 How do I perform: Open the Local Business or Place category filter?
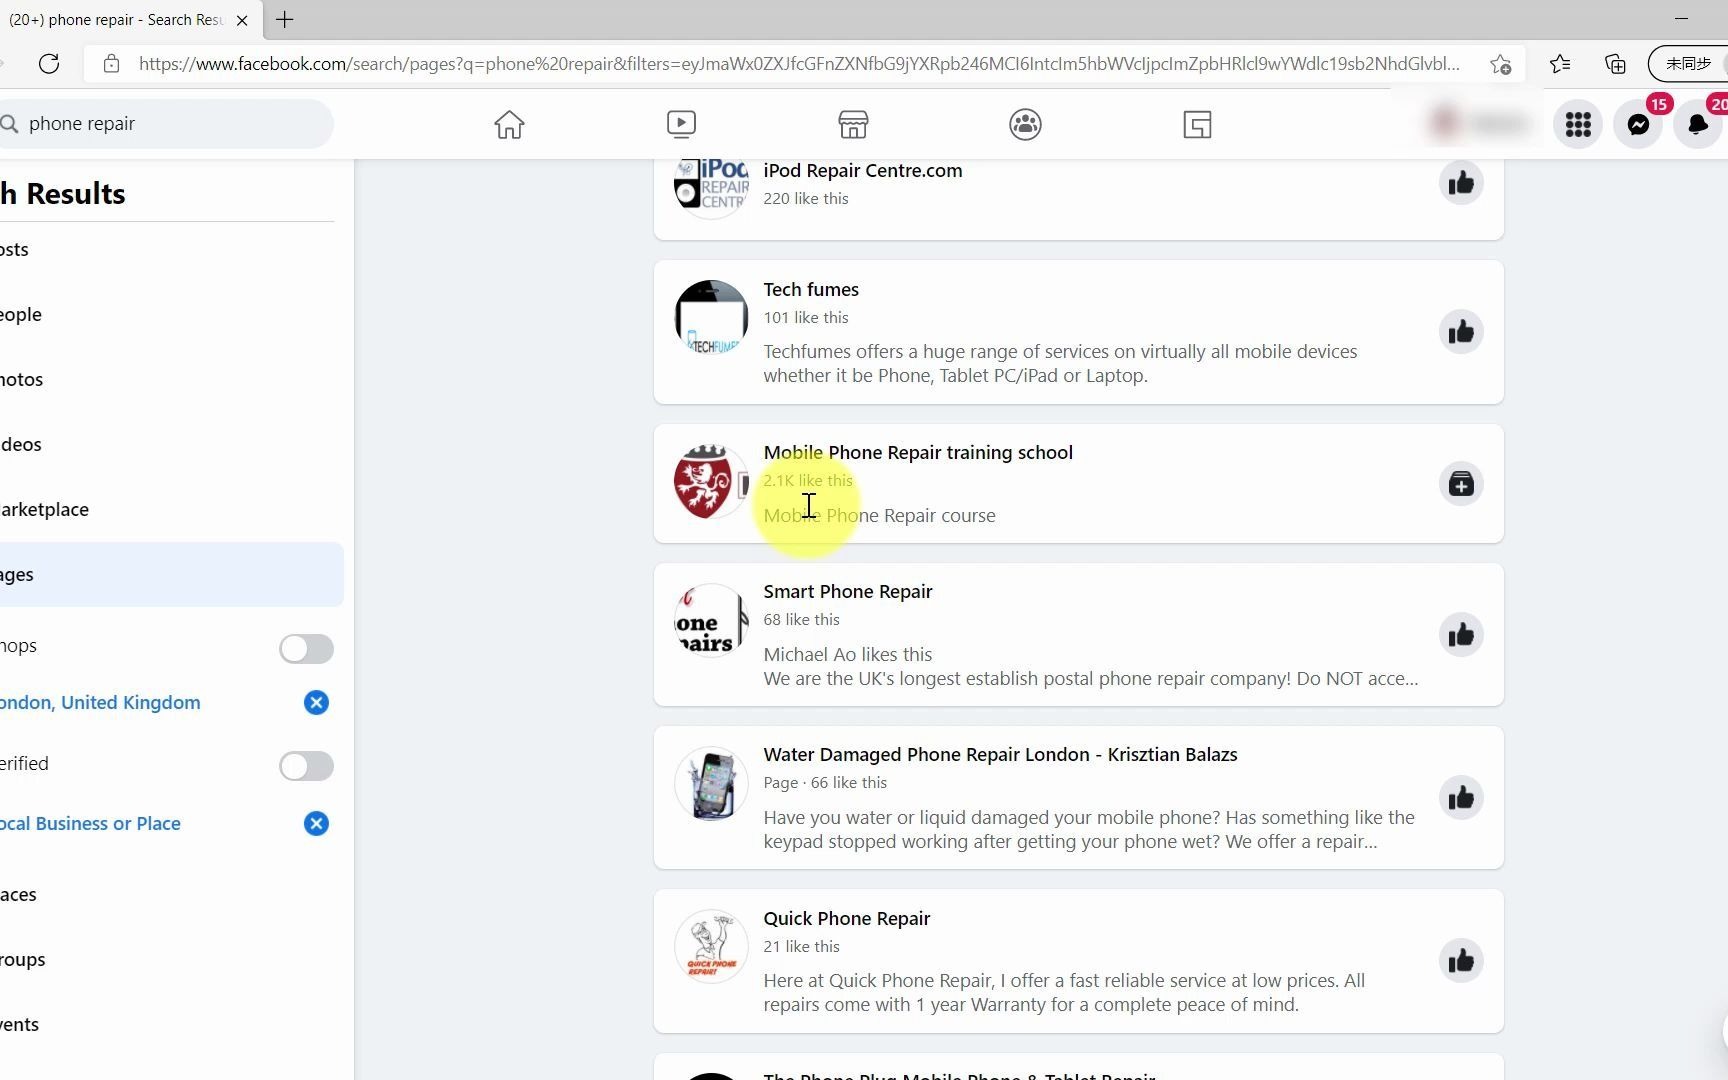[x=90, y=824]
